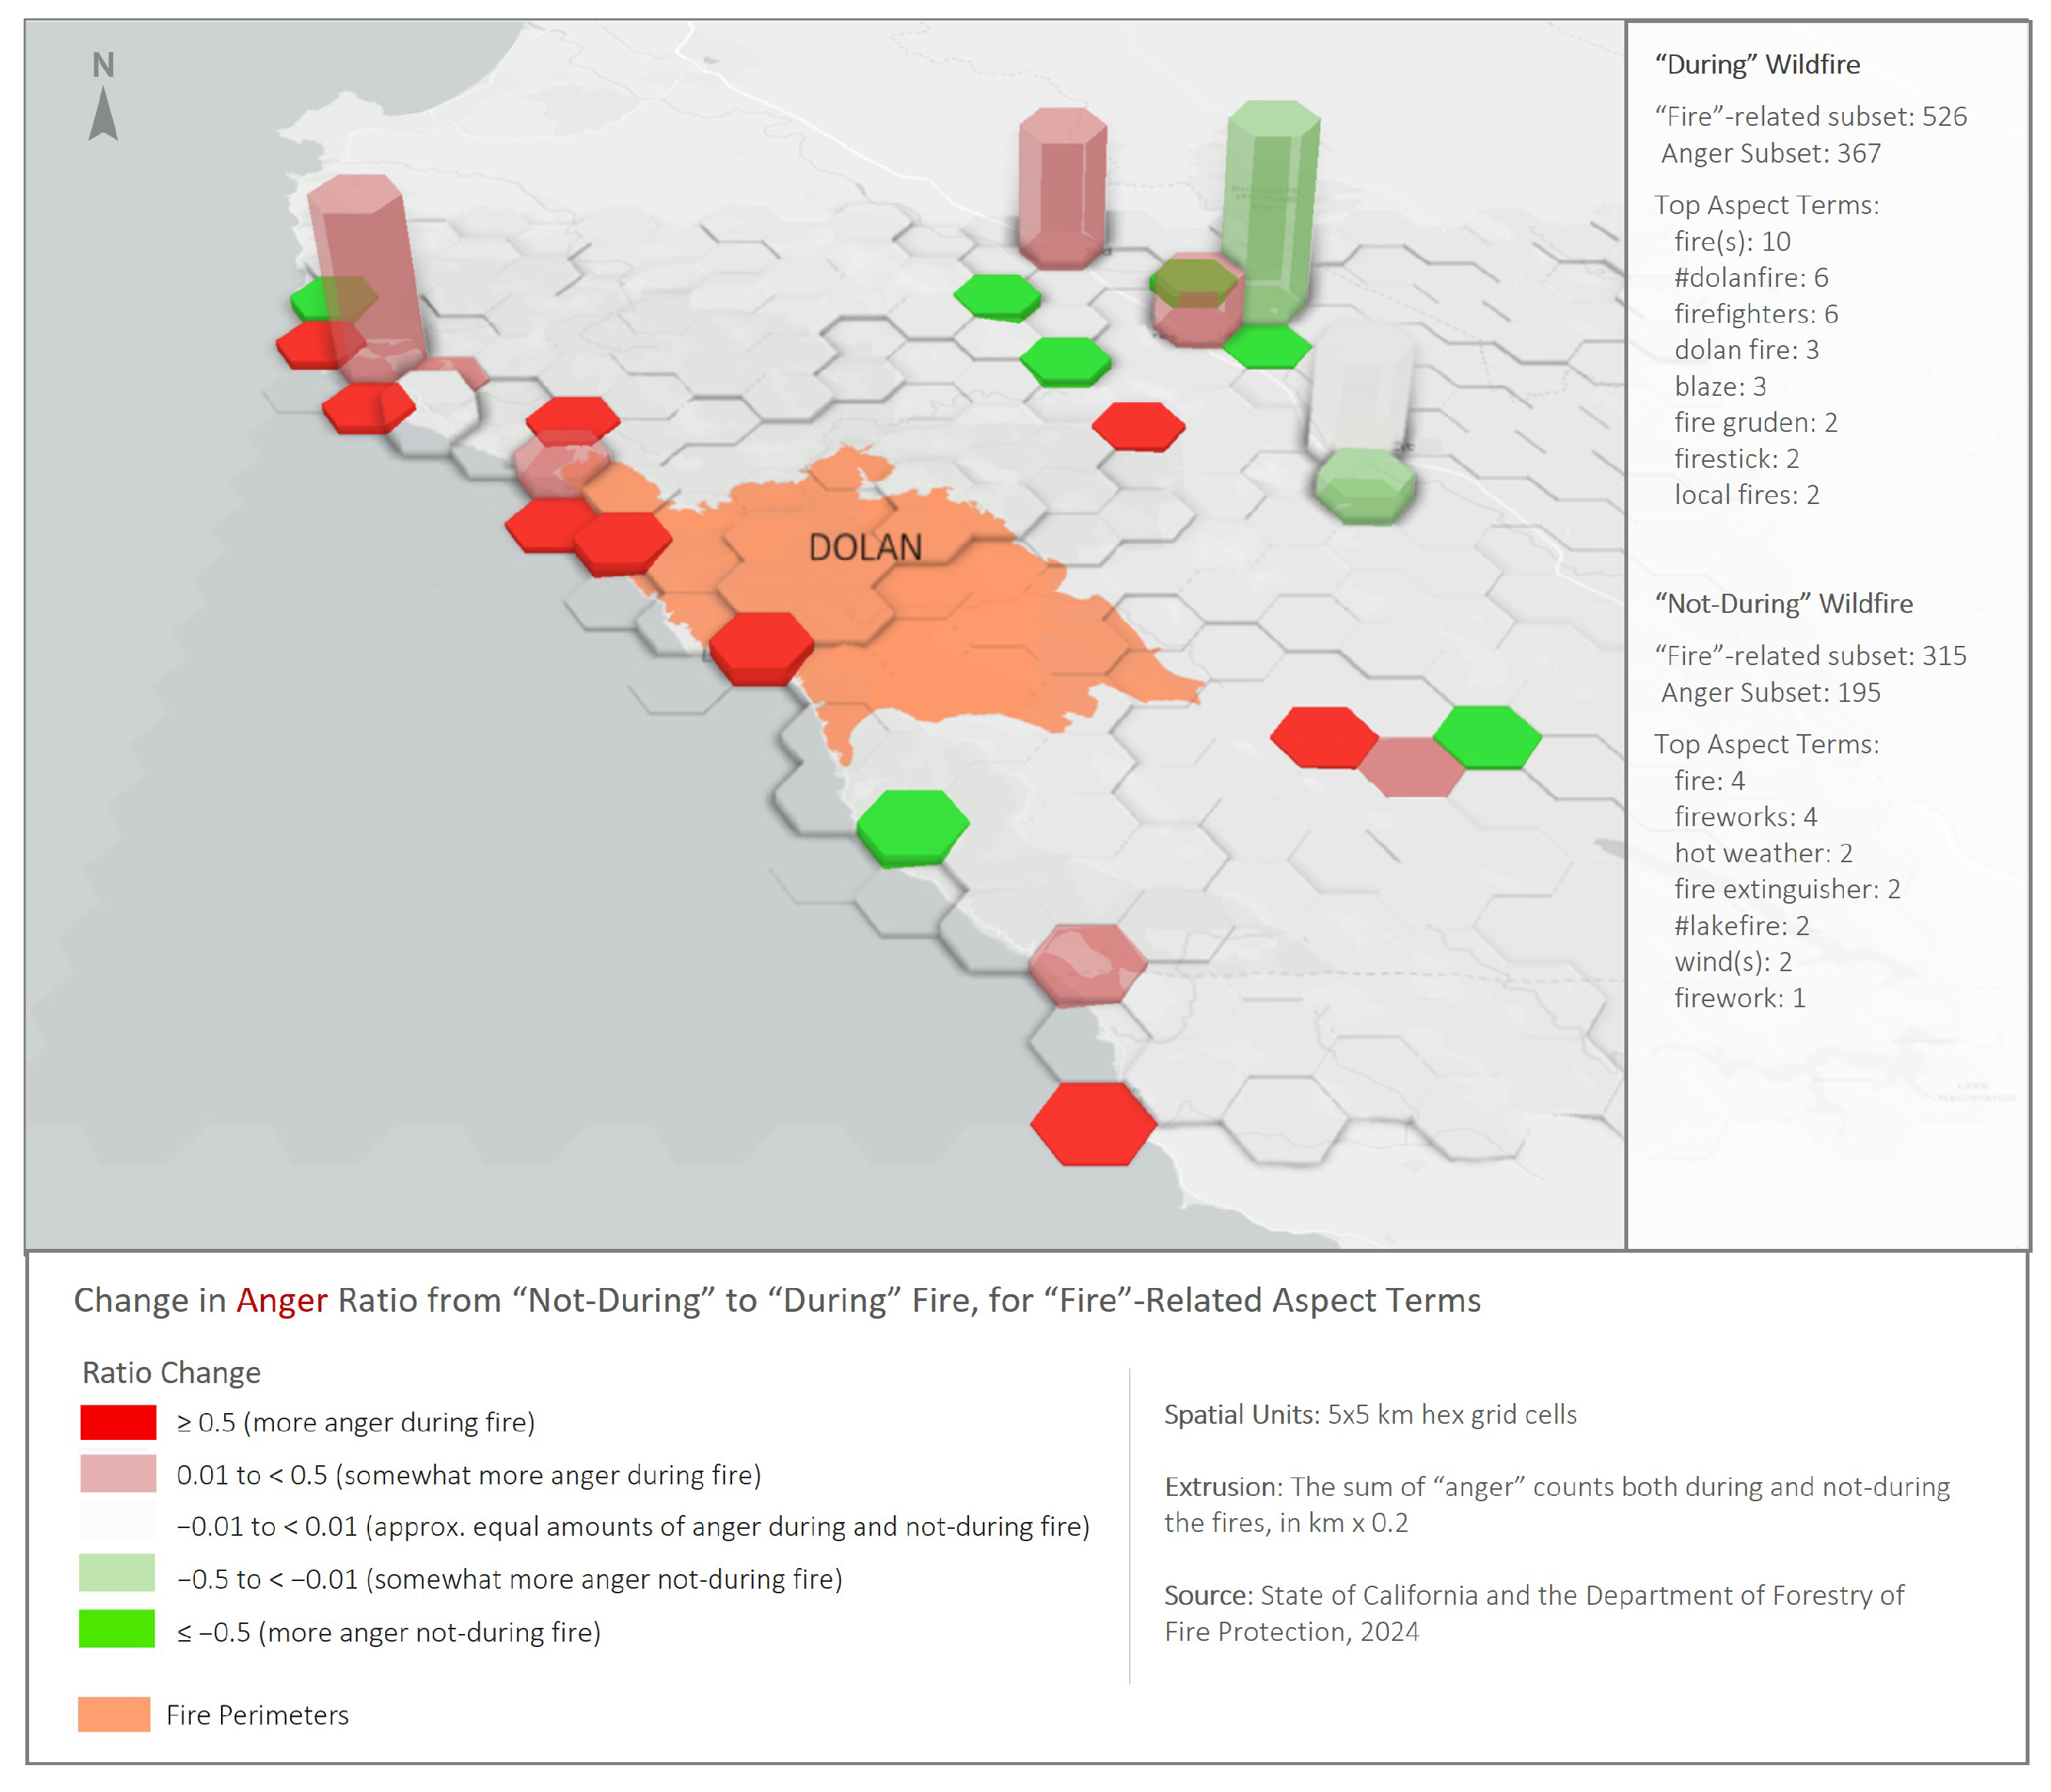Click the "Not-During" Wildfire heading

click(1783, 604)
